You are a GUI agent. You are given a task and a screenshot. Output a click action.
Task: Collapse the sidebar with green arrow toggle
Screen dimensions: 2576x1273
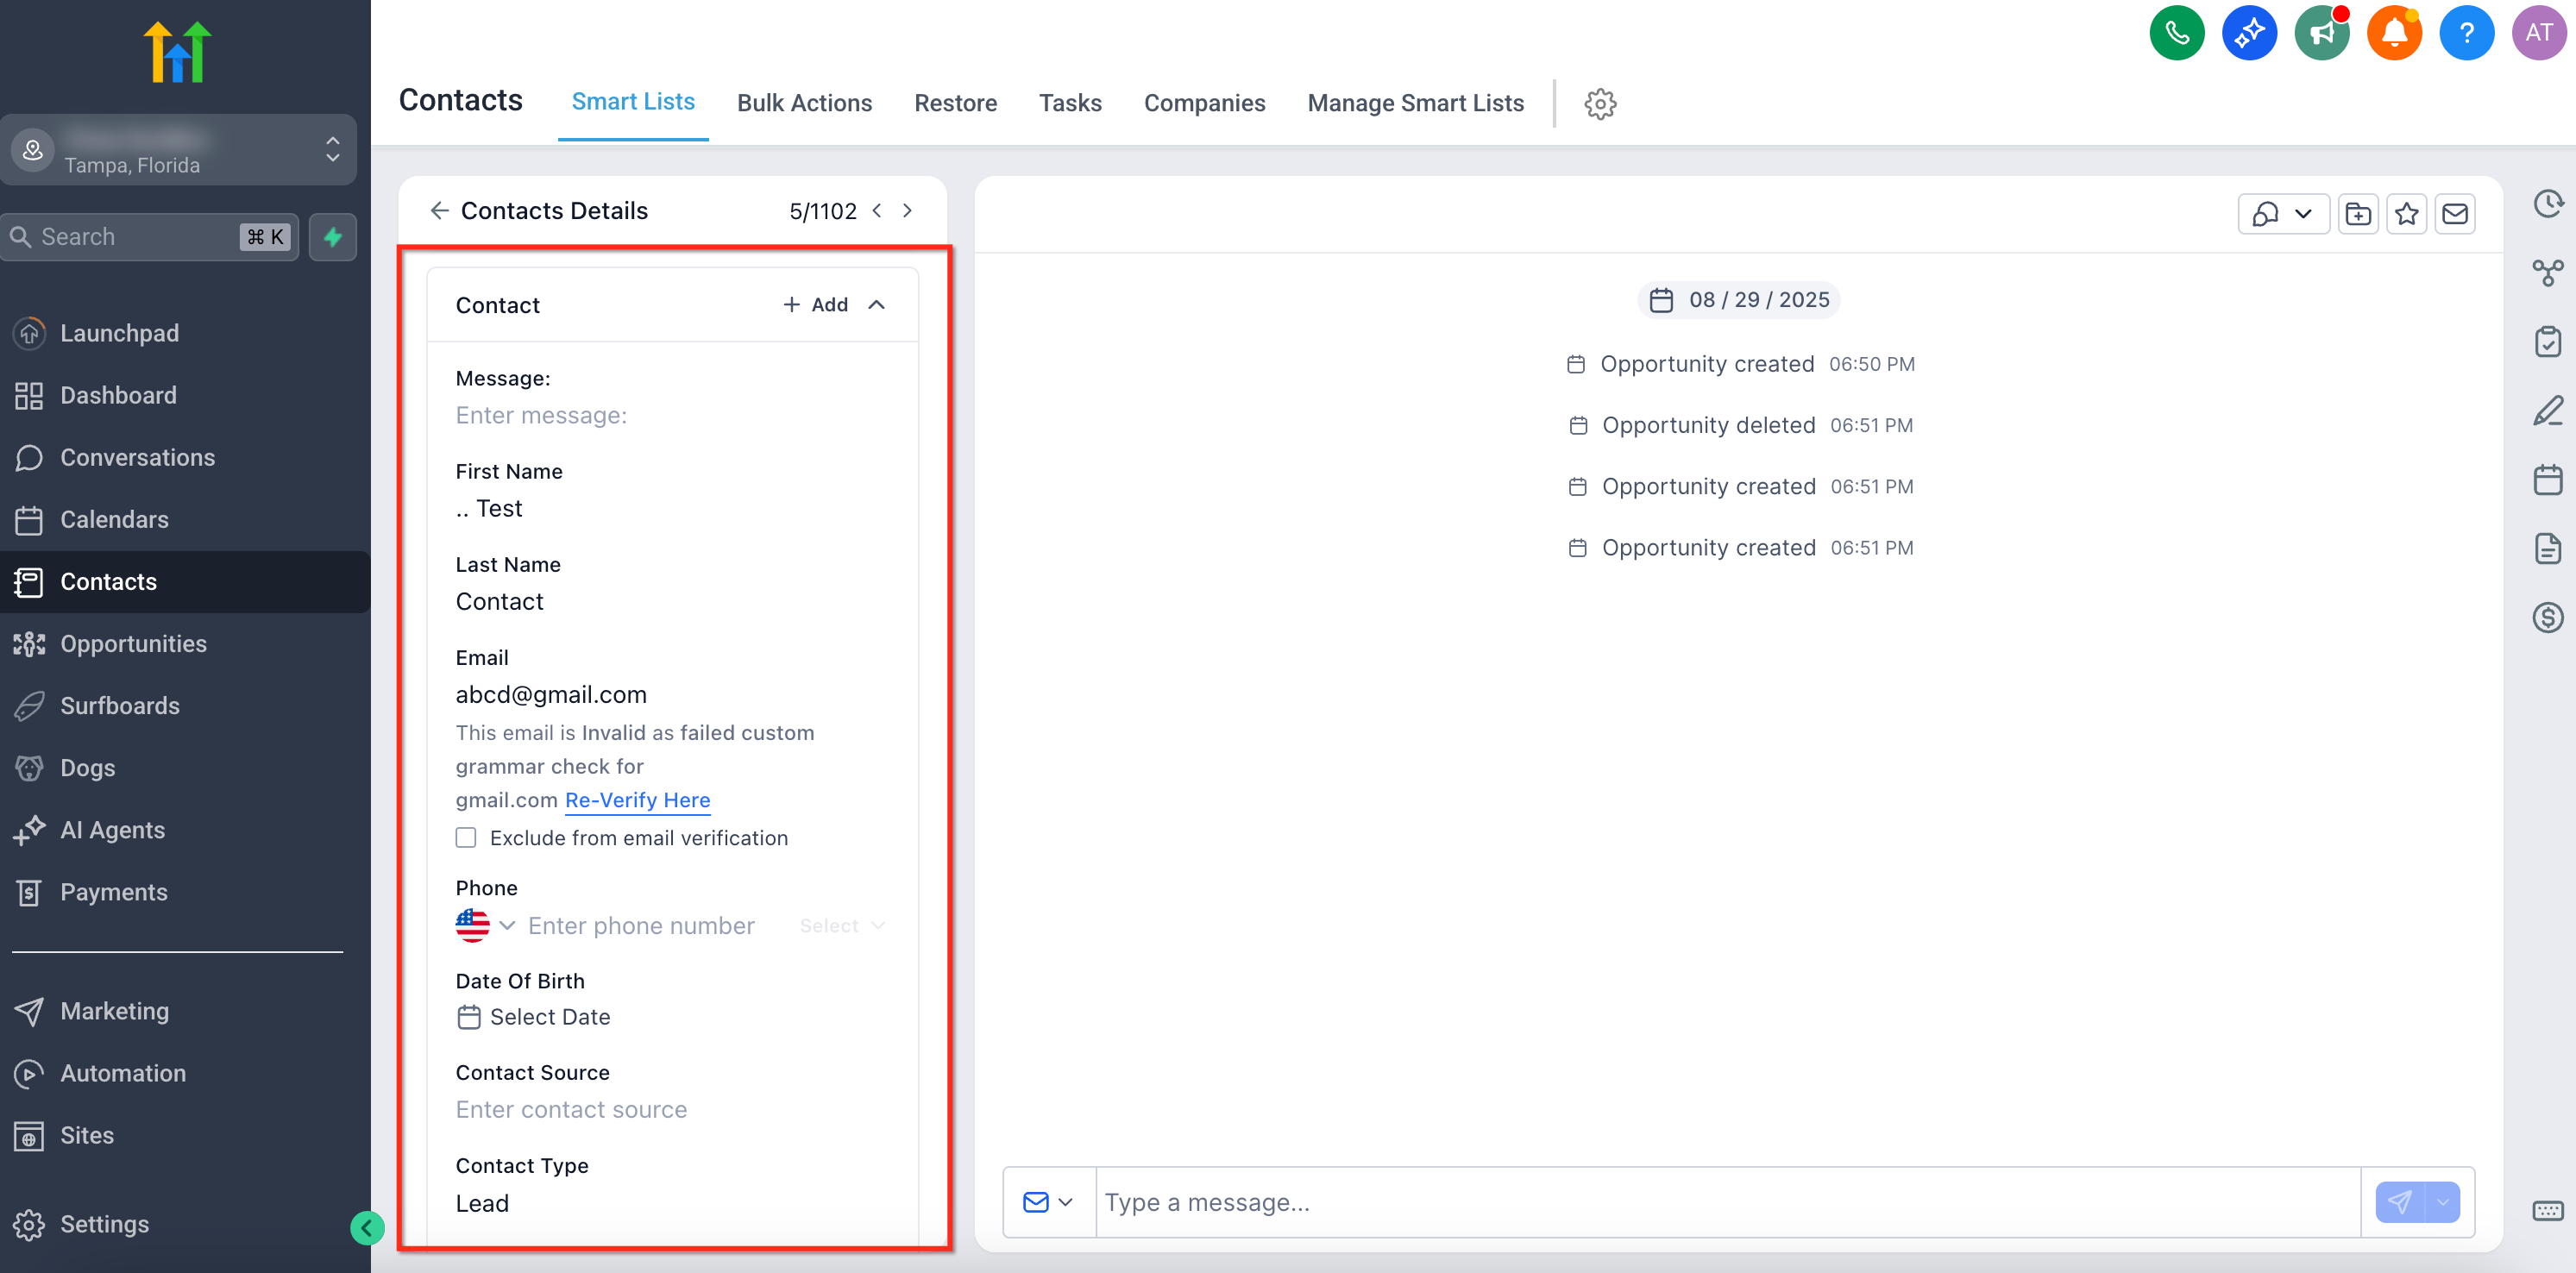click(x=367, y=1227)
